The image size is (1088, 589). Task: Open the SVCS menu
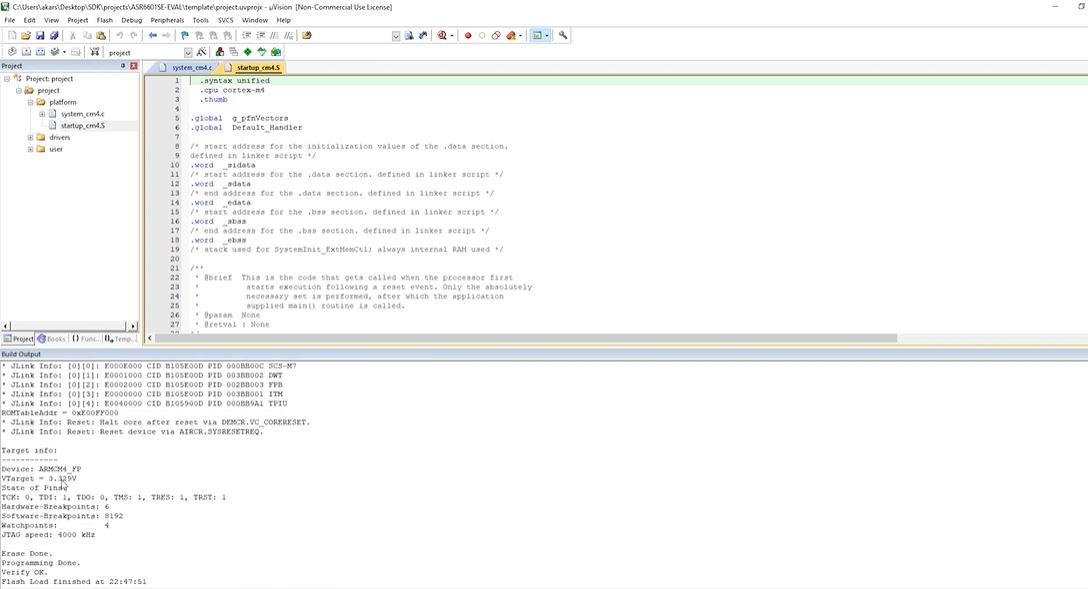pos(226,20)
